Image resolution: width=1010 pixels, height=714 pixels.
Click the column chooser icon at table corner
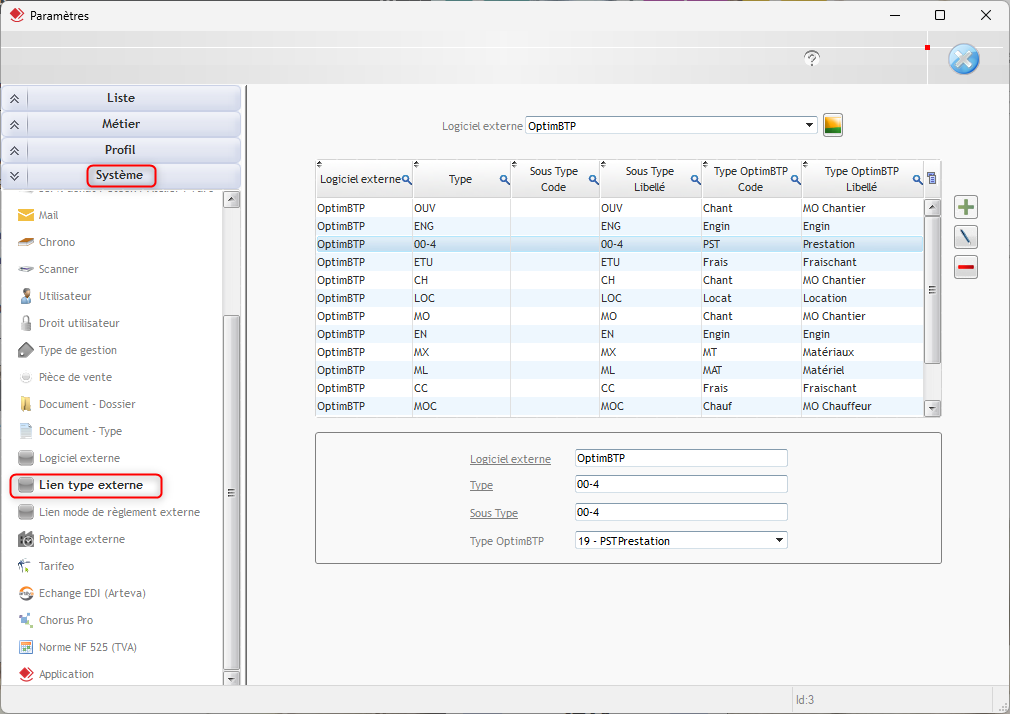[932, 179]
